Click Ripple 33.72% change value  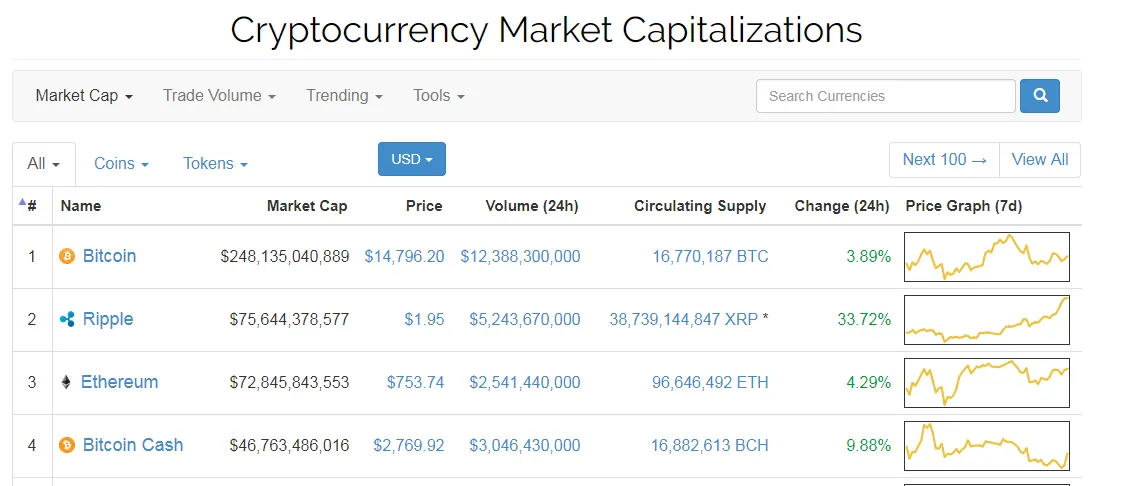(864, 319)
